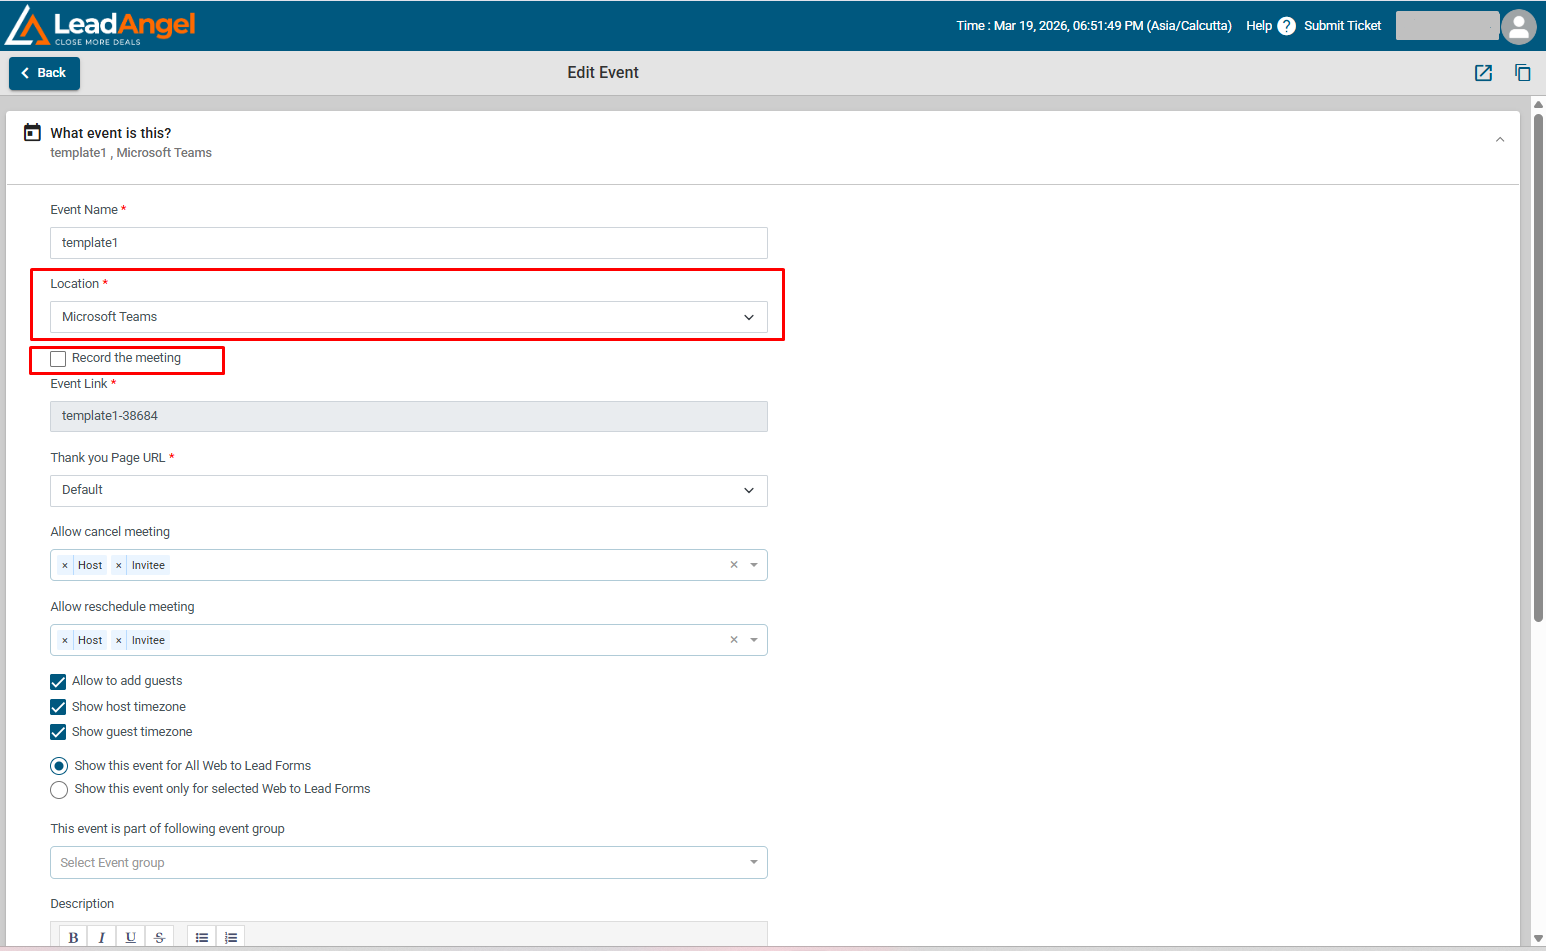Open the Thank you Page URL dropdown
1546x951 pixels.
pos(409,491)
